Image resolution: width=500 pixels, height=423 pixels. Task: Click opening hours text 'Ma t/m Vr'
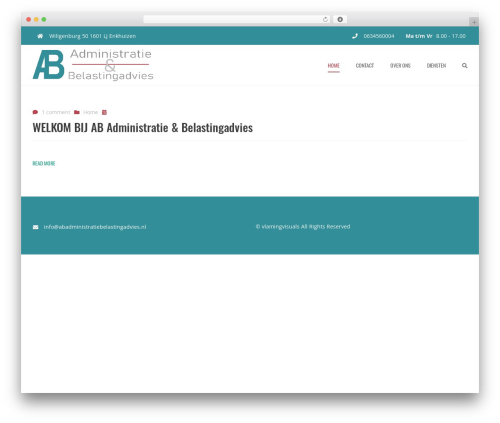419,36
